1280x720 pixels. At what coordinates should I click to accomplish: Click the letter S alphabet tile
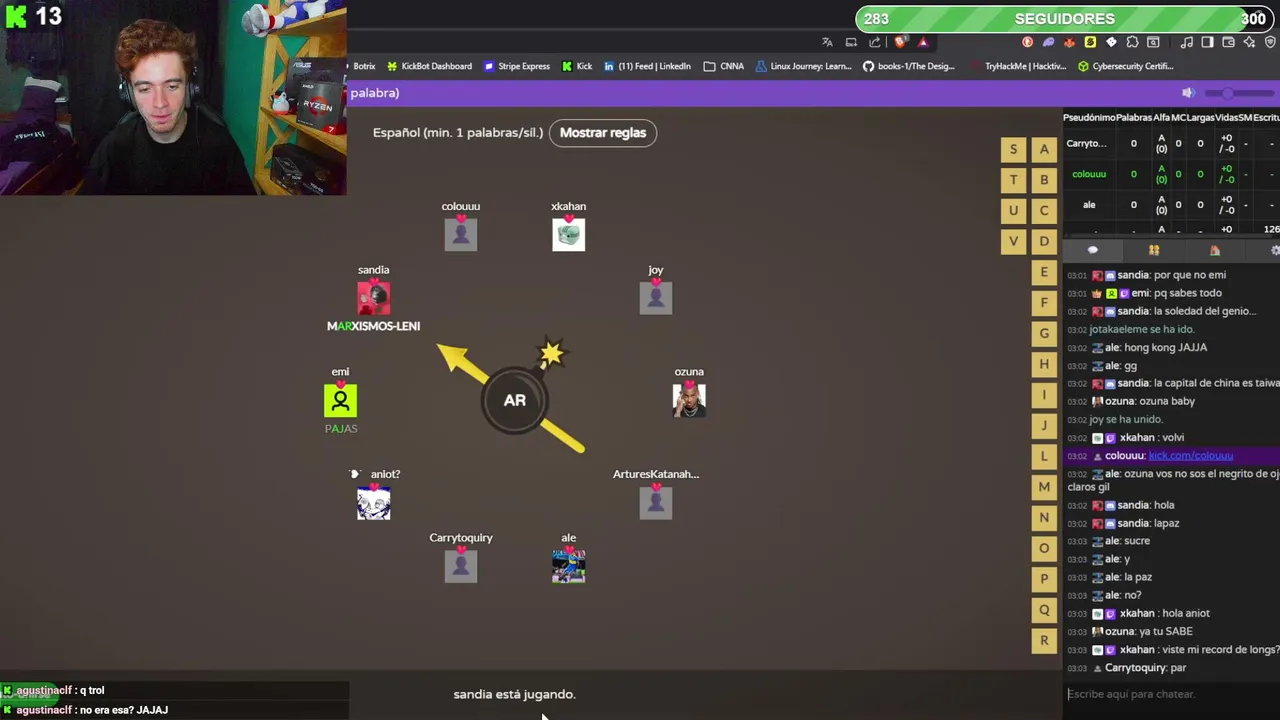click(x=1013, y=149)
